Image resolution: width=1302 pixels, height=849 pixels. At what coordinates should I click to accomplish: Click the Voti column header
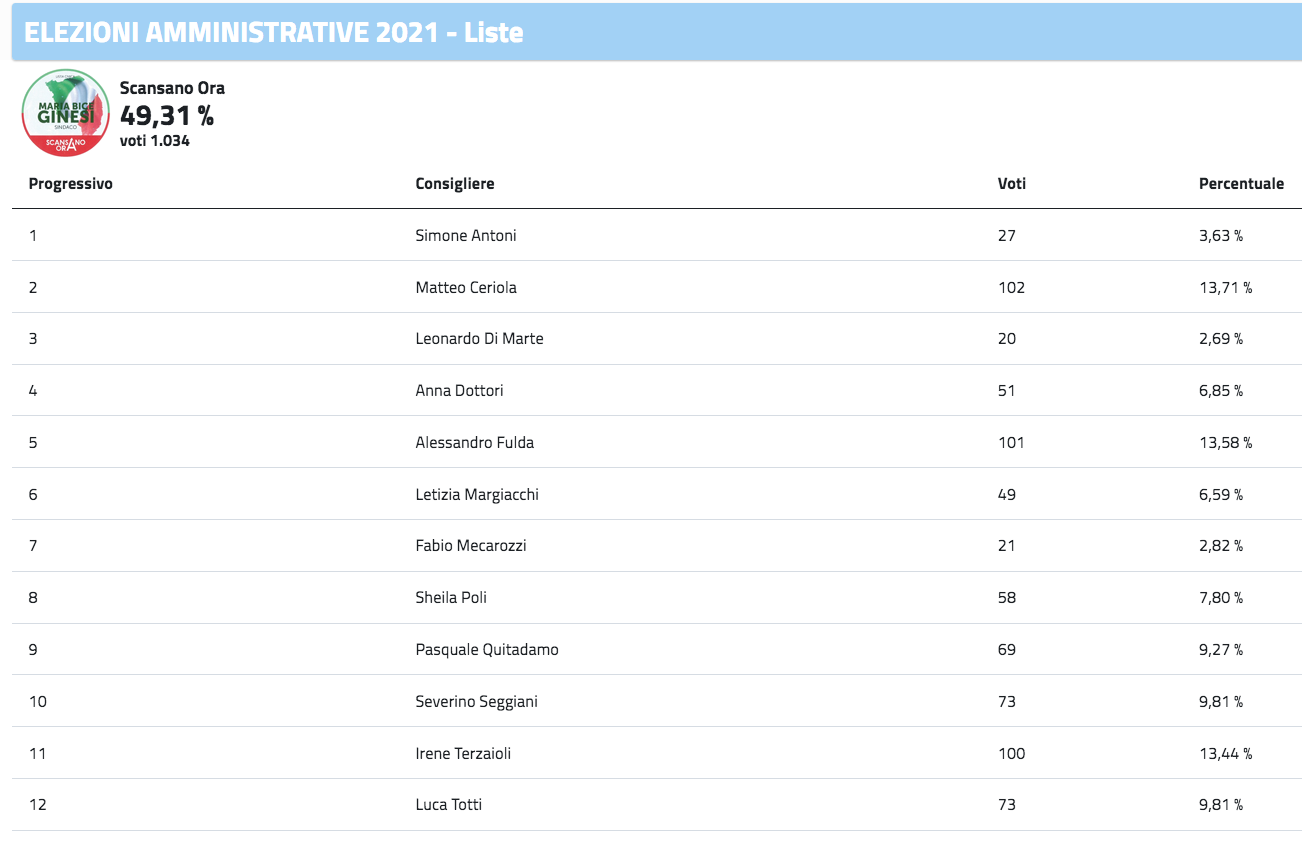[x=1012, y=184]
